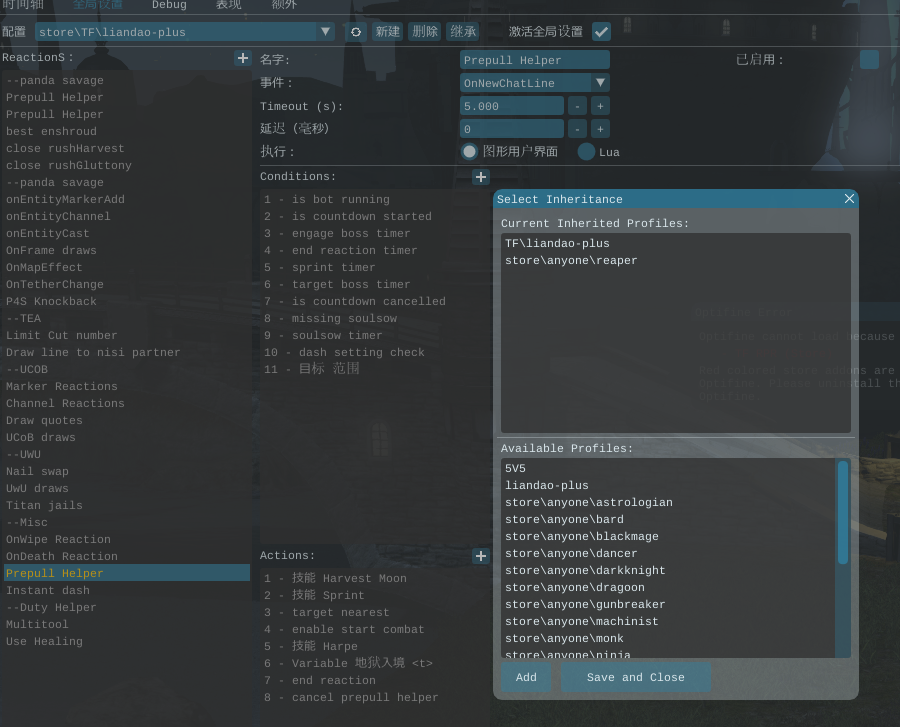Open the 配置 profile dropdown
900x727 pixels.
(325, 32)
